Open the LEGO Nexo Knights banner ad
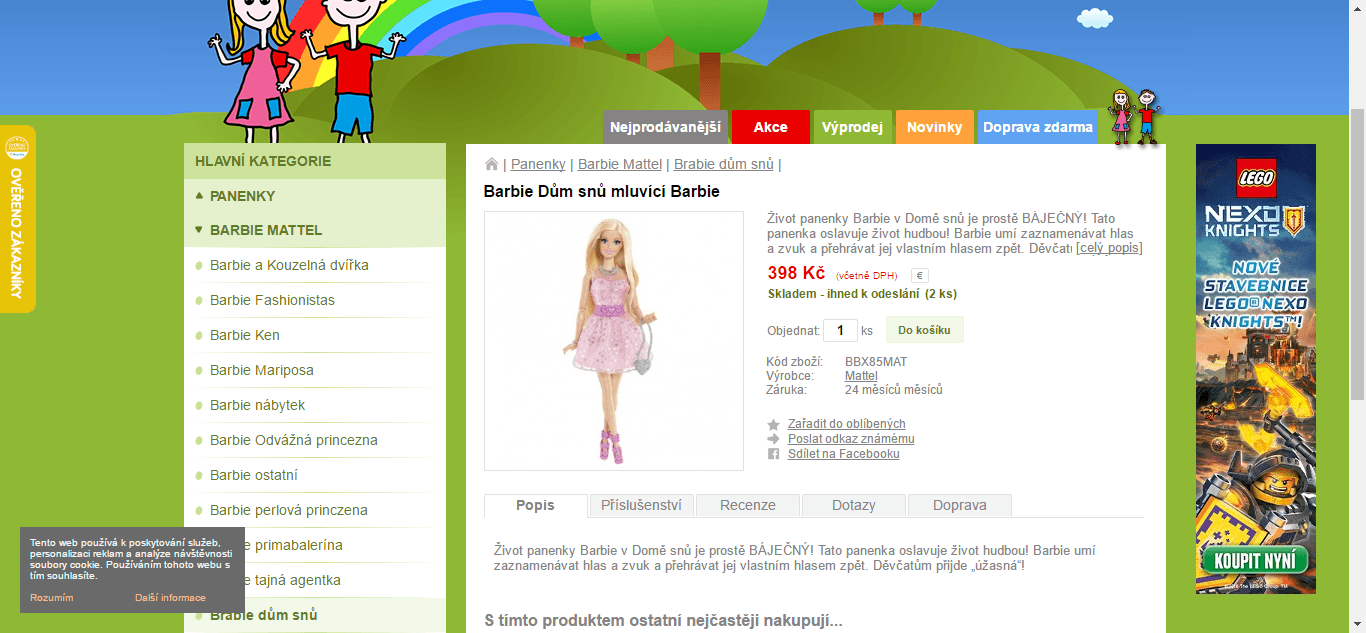Viewport: 1366px width, 633px height. coord(1255,369)
